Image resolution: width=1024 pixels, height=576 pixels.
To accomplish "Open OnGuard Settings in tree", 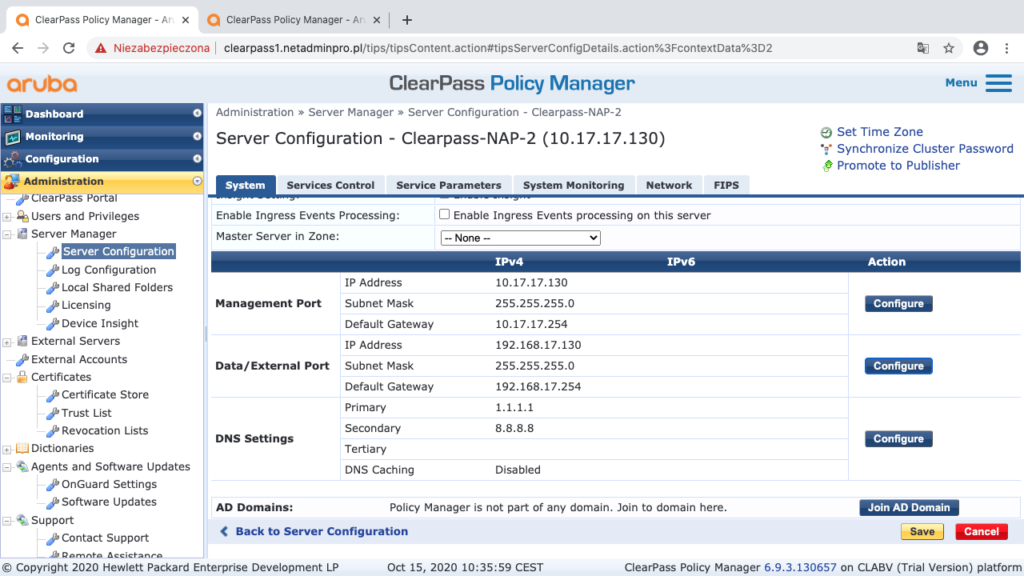I will pyautogui.click(x=108, y=484).
